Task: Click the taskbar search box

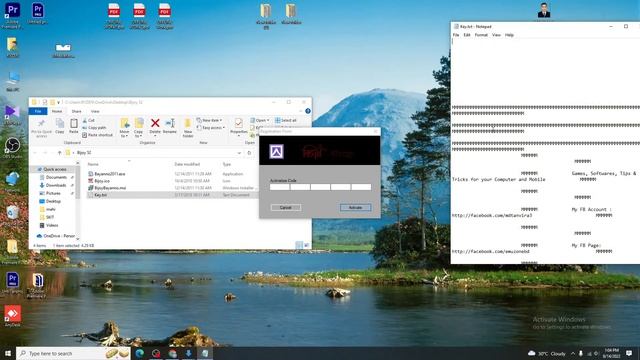Action: (x=73, y=353)
